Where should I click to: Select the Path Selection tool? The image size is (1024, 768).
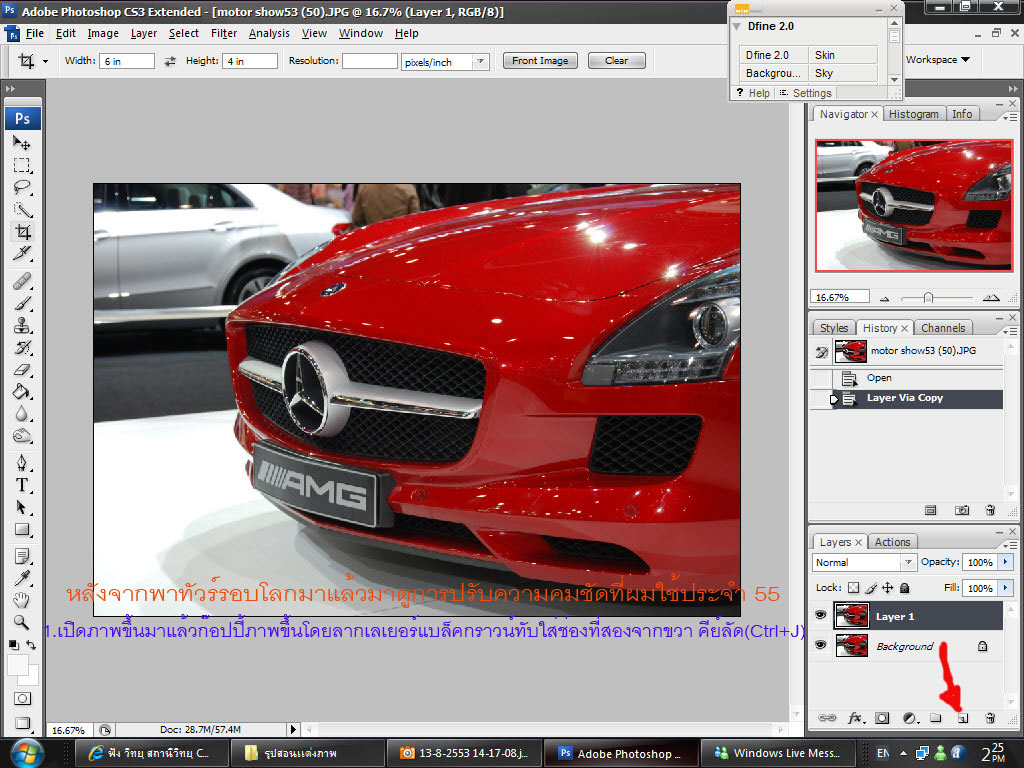[22, 507]
